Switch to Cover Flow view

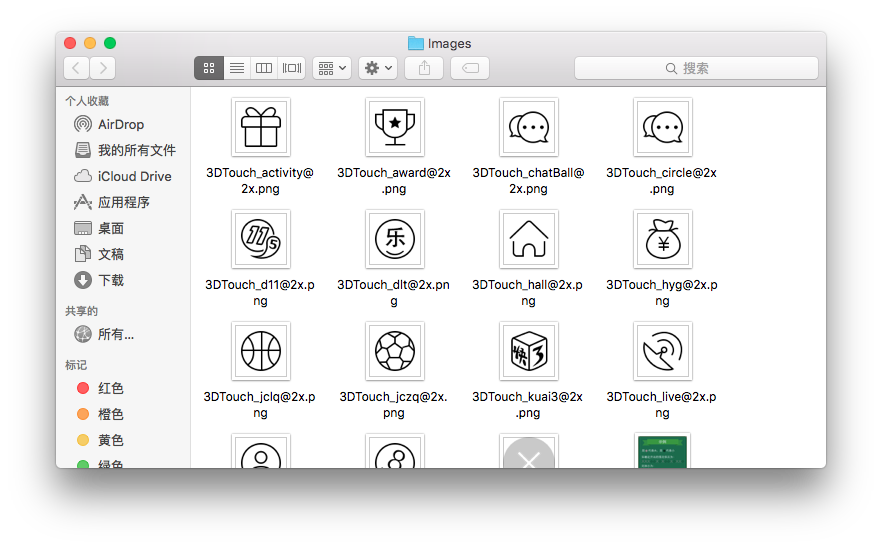(291, 68)
